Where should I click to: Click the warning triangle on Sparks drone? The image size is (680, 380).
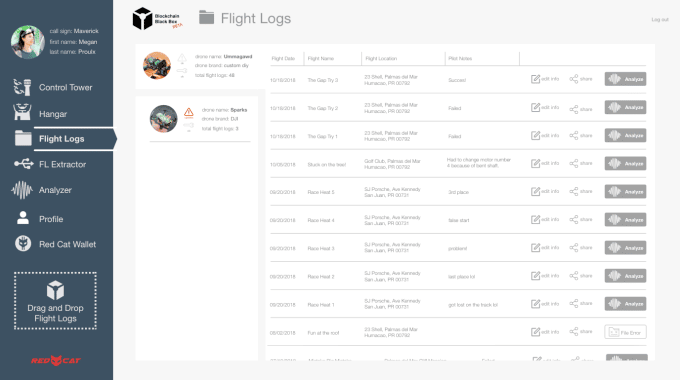click(189, 112)
